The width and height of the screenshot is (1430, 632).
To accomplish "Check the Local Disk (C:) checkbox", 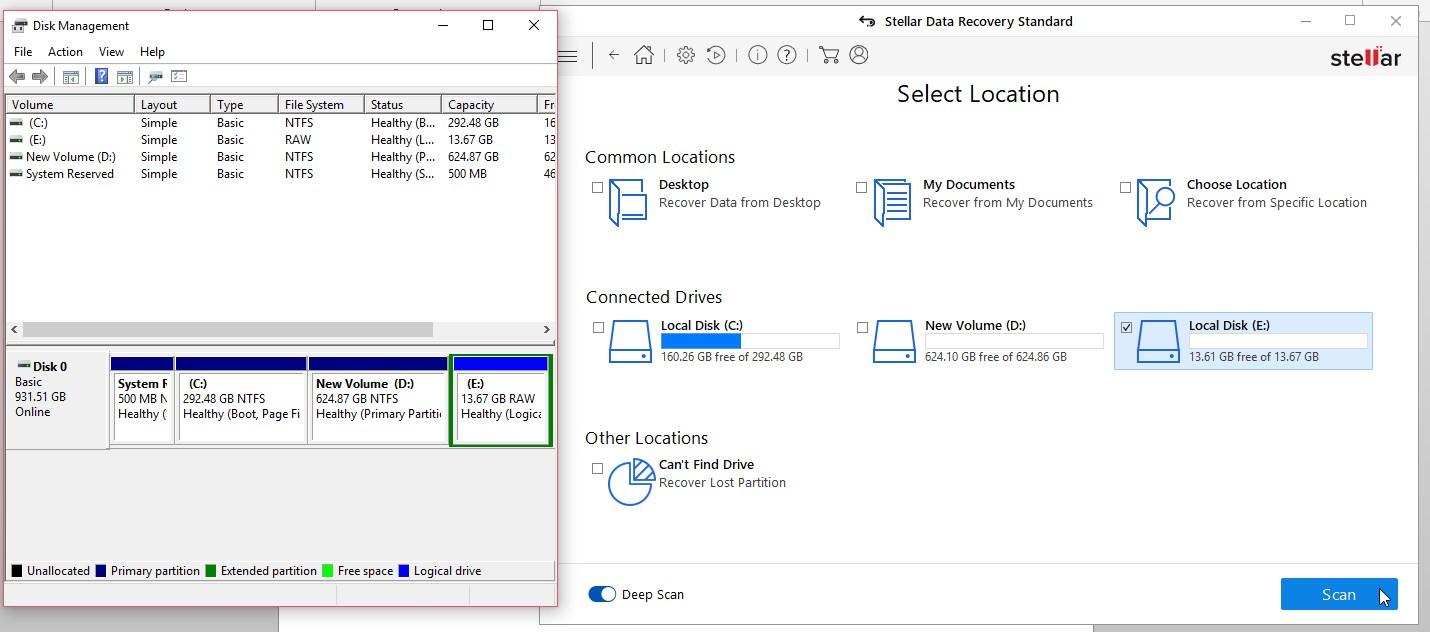I will click(598, 327).
